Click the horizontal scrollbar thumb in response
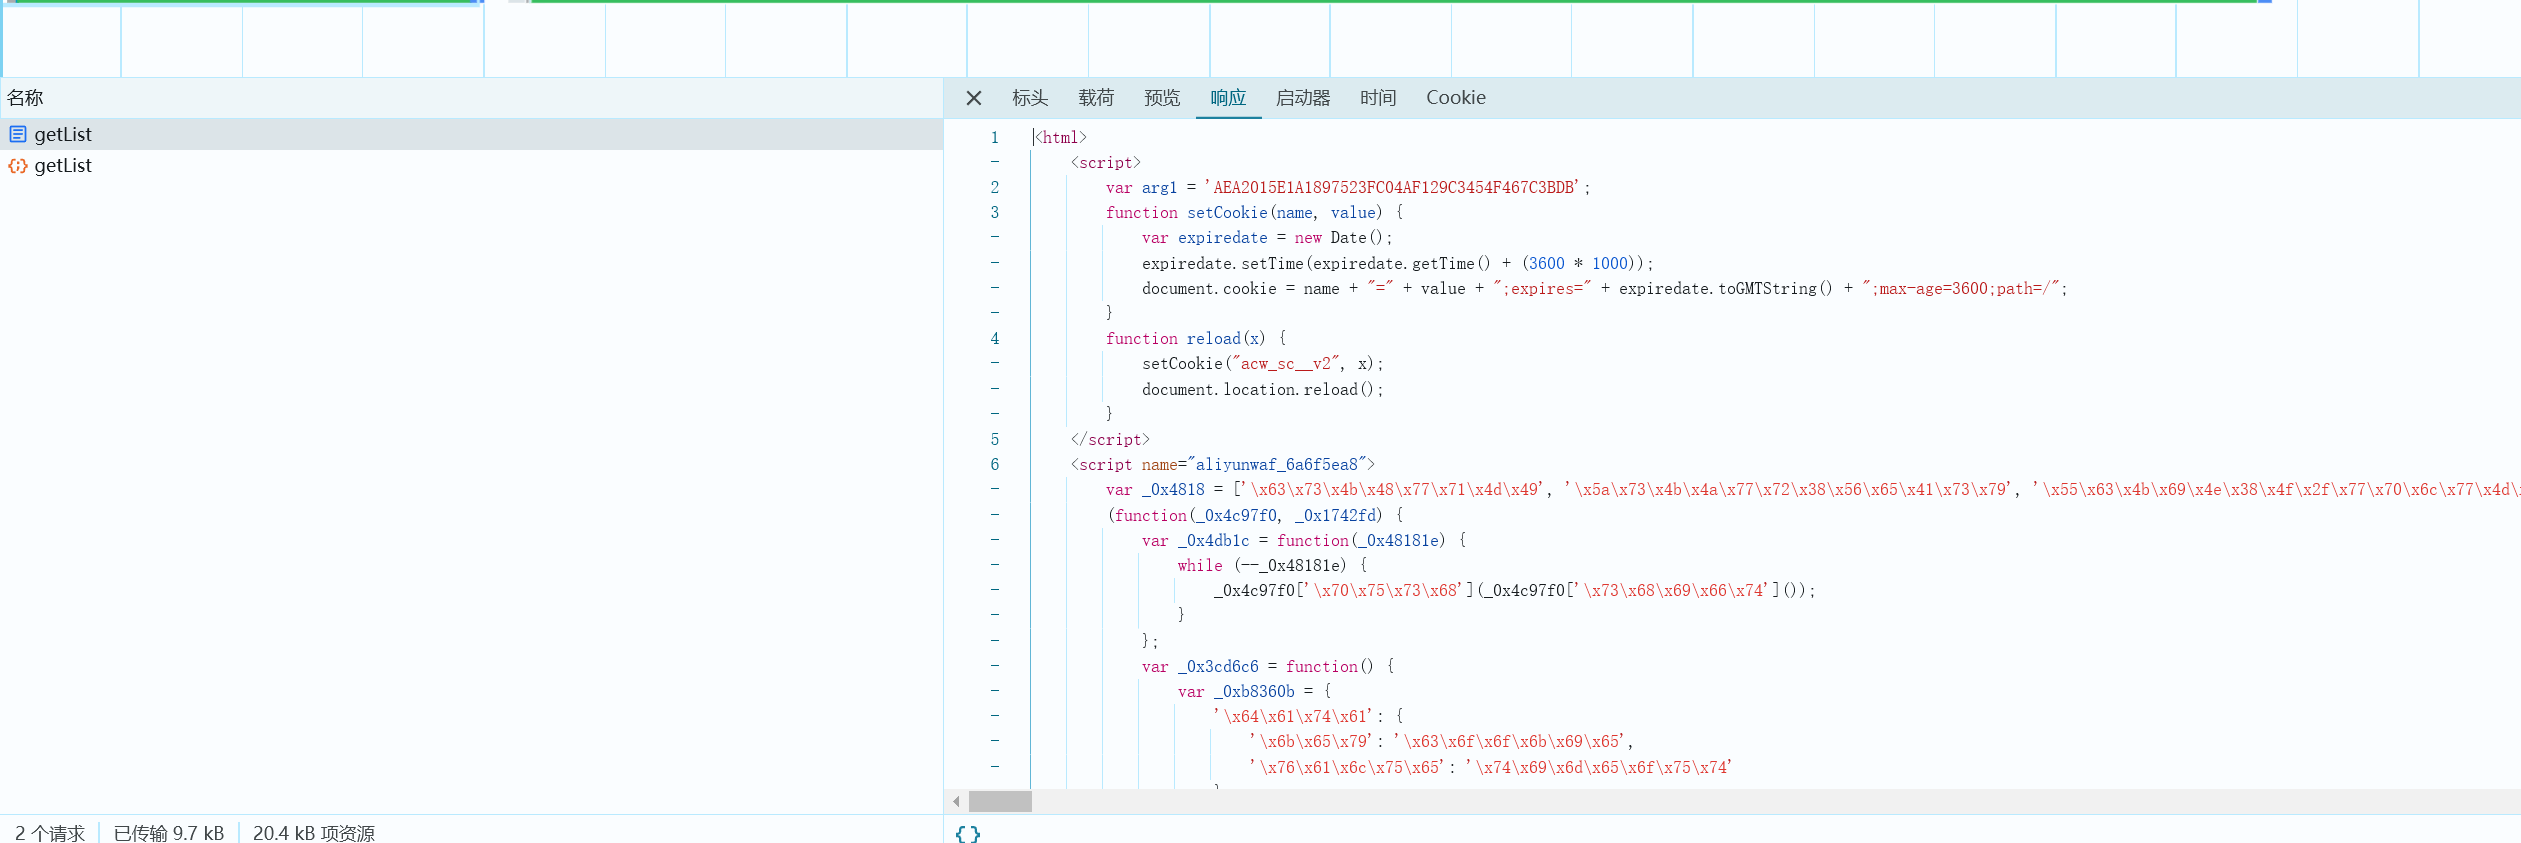This screenshot has height=843, width=2521. click(1000, 801)
